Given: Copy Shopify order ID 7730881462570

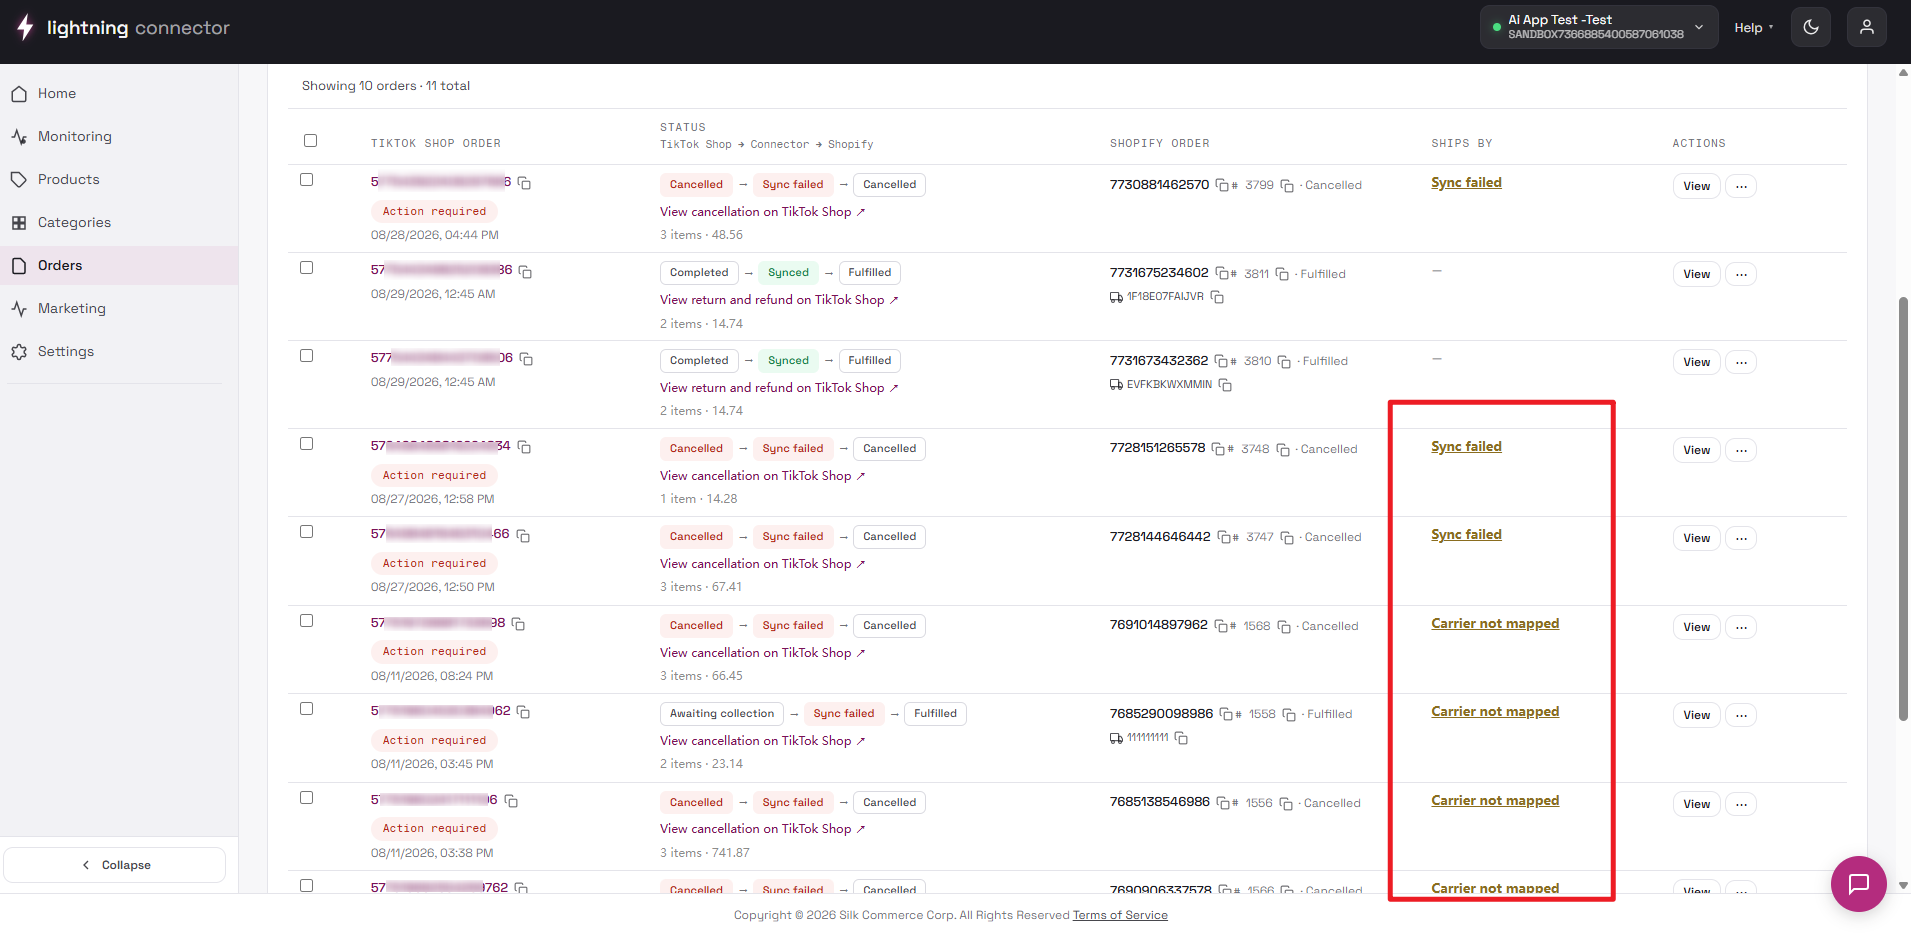Looking at the screenshot, I should (1222, 185).
